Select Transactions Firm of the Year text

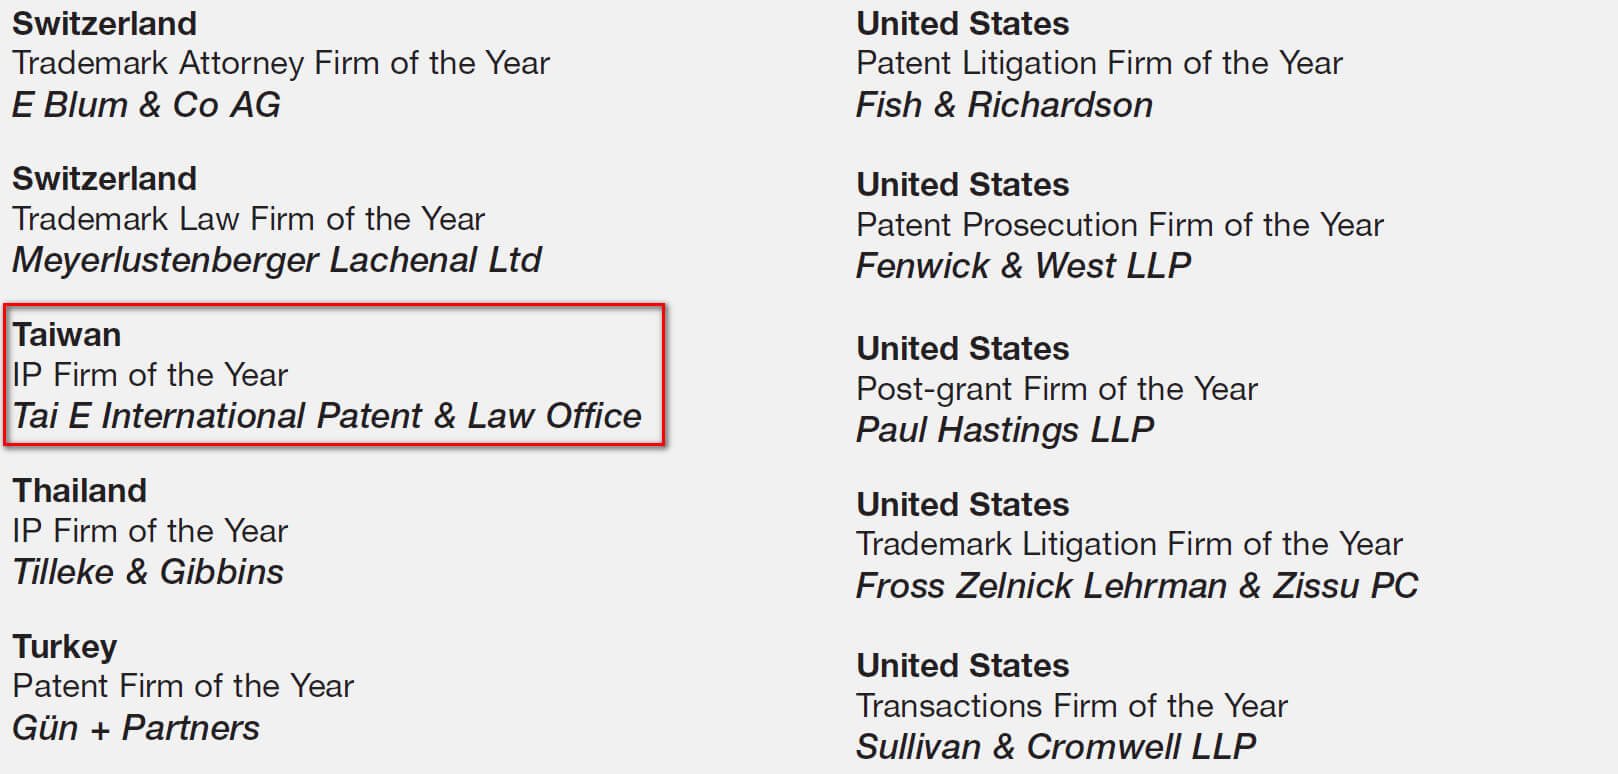[1072, 706]
